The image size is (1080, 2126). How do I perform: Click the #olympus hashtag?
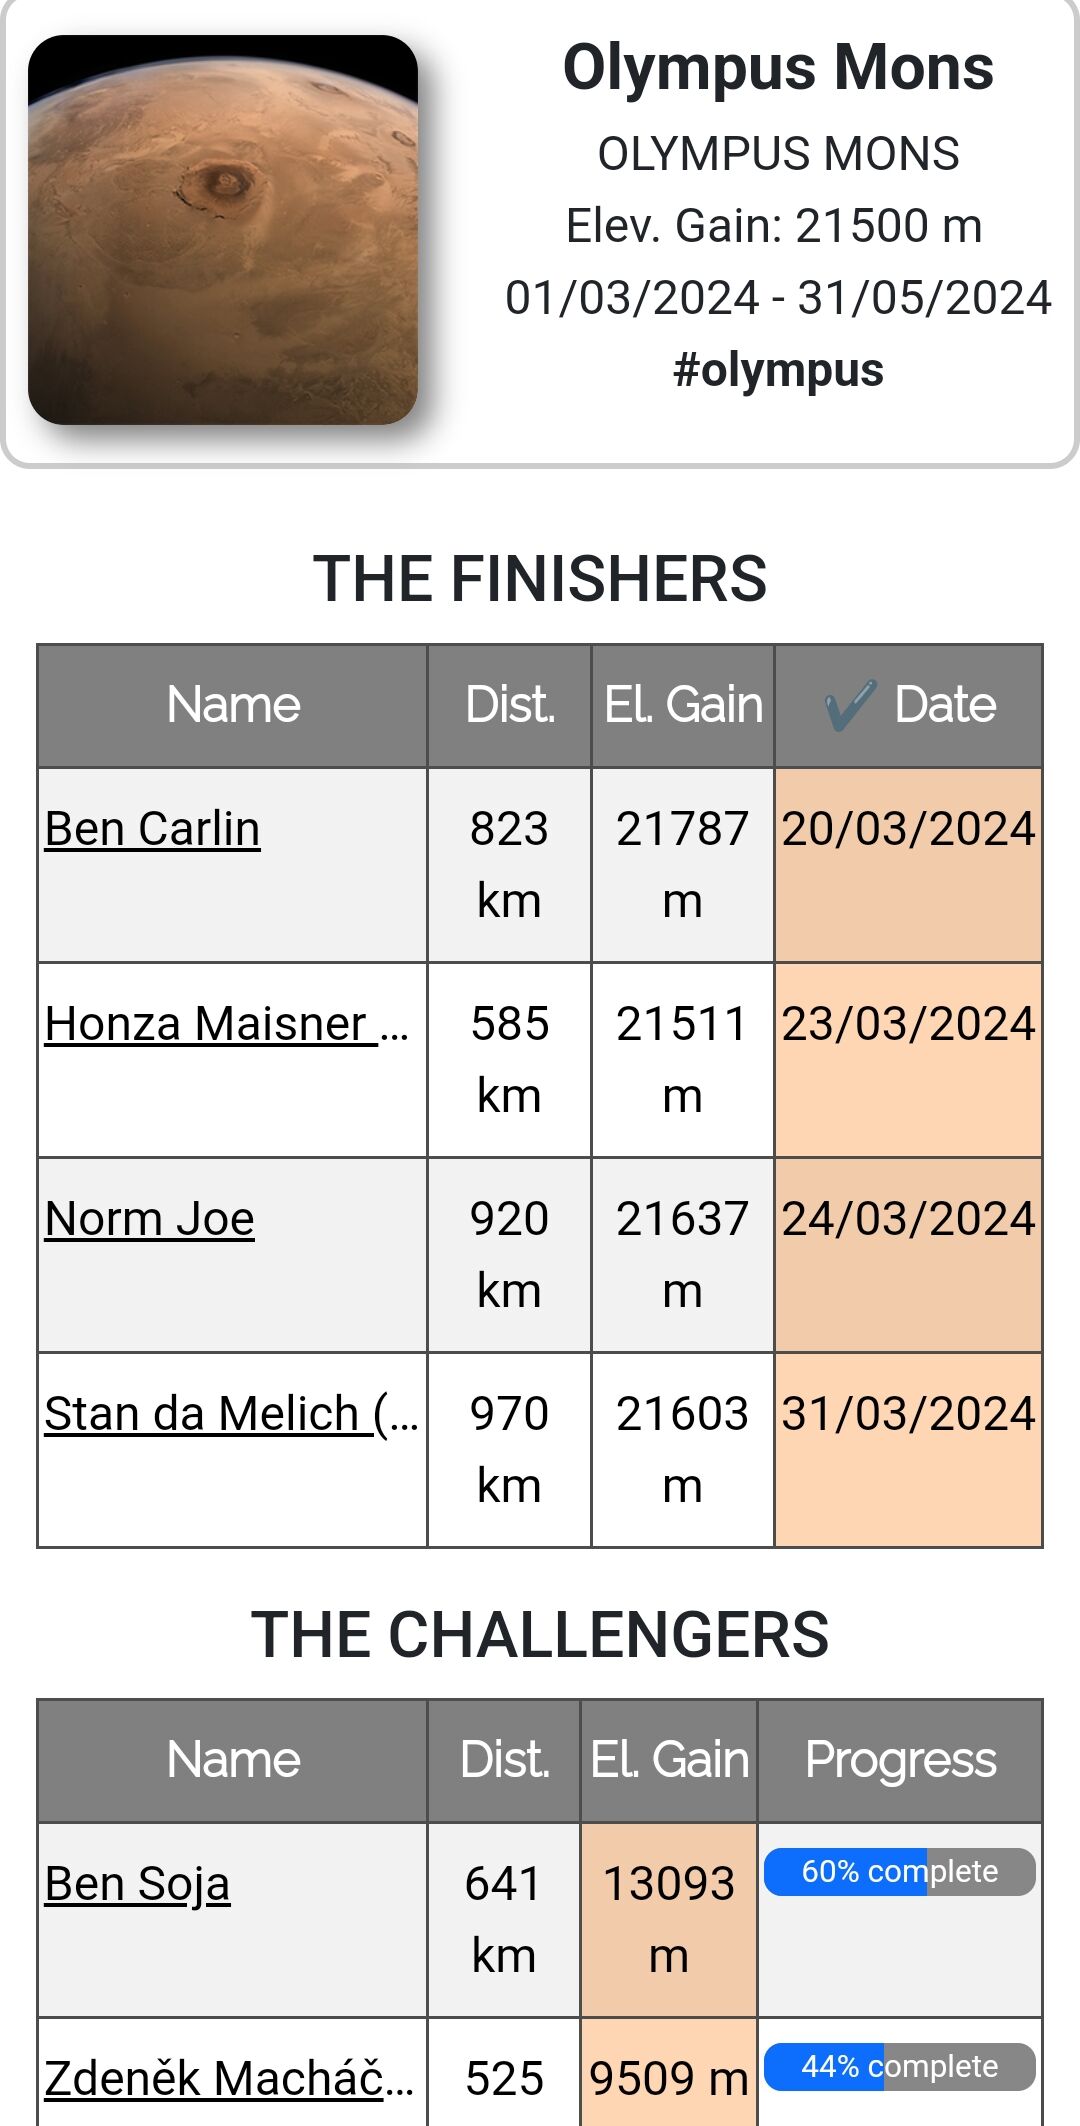click(x=778, y=370)
